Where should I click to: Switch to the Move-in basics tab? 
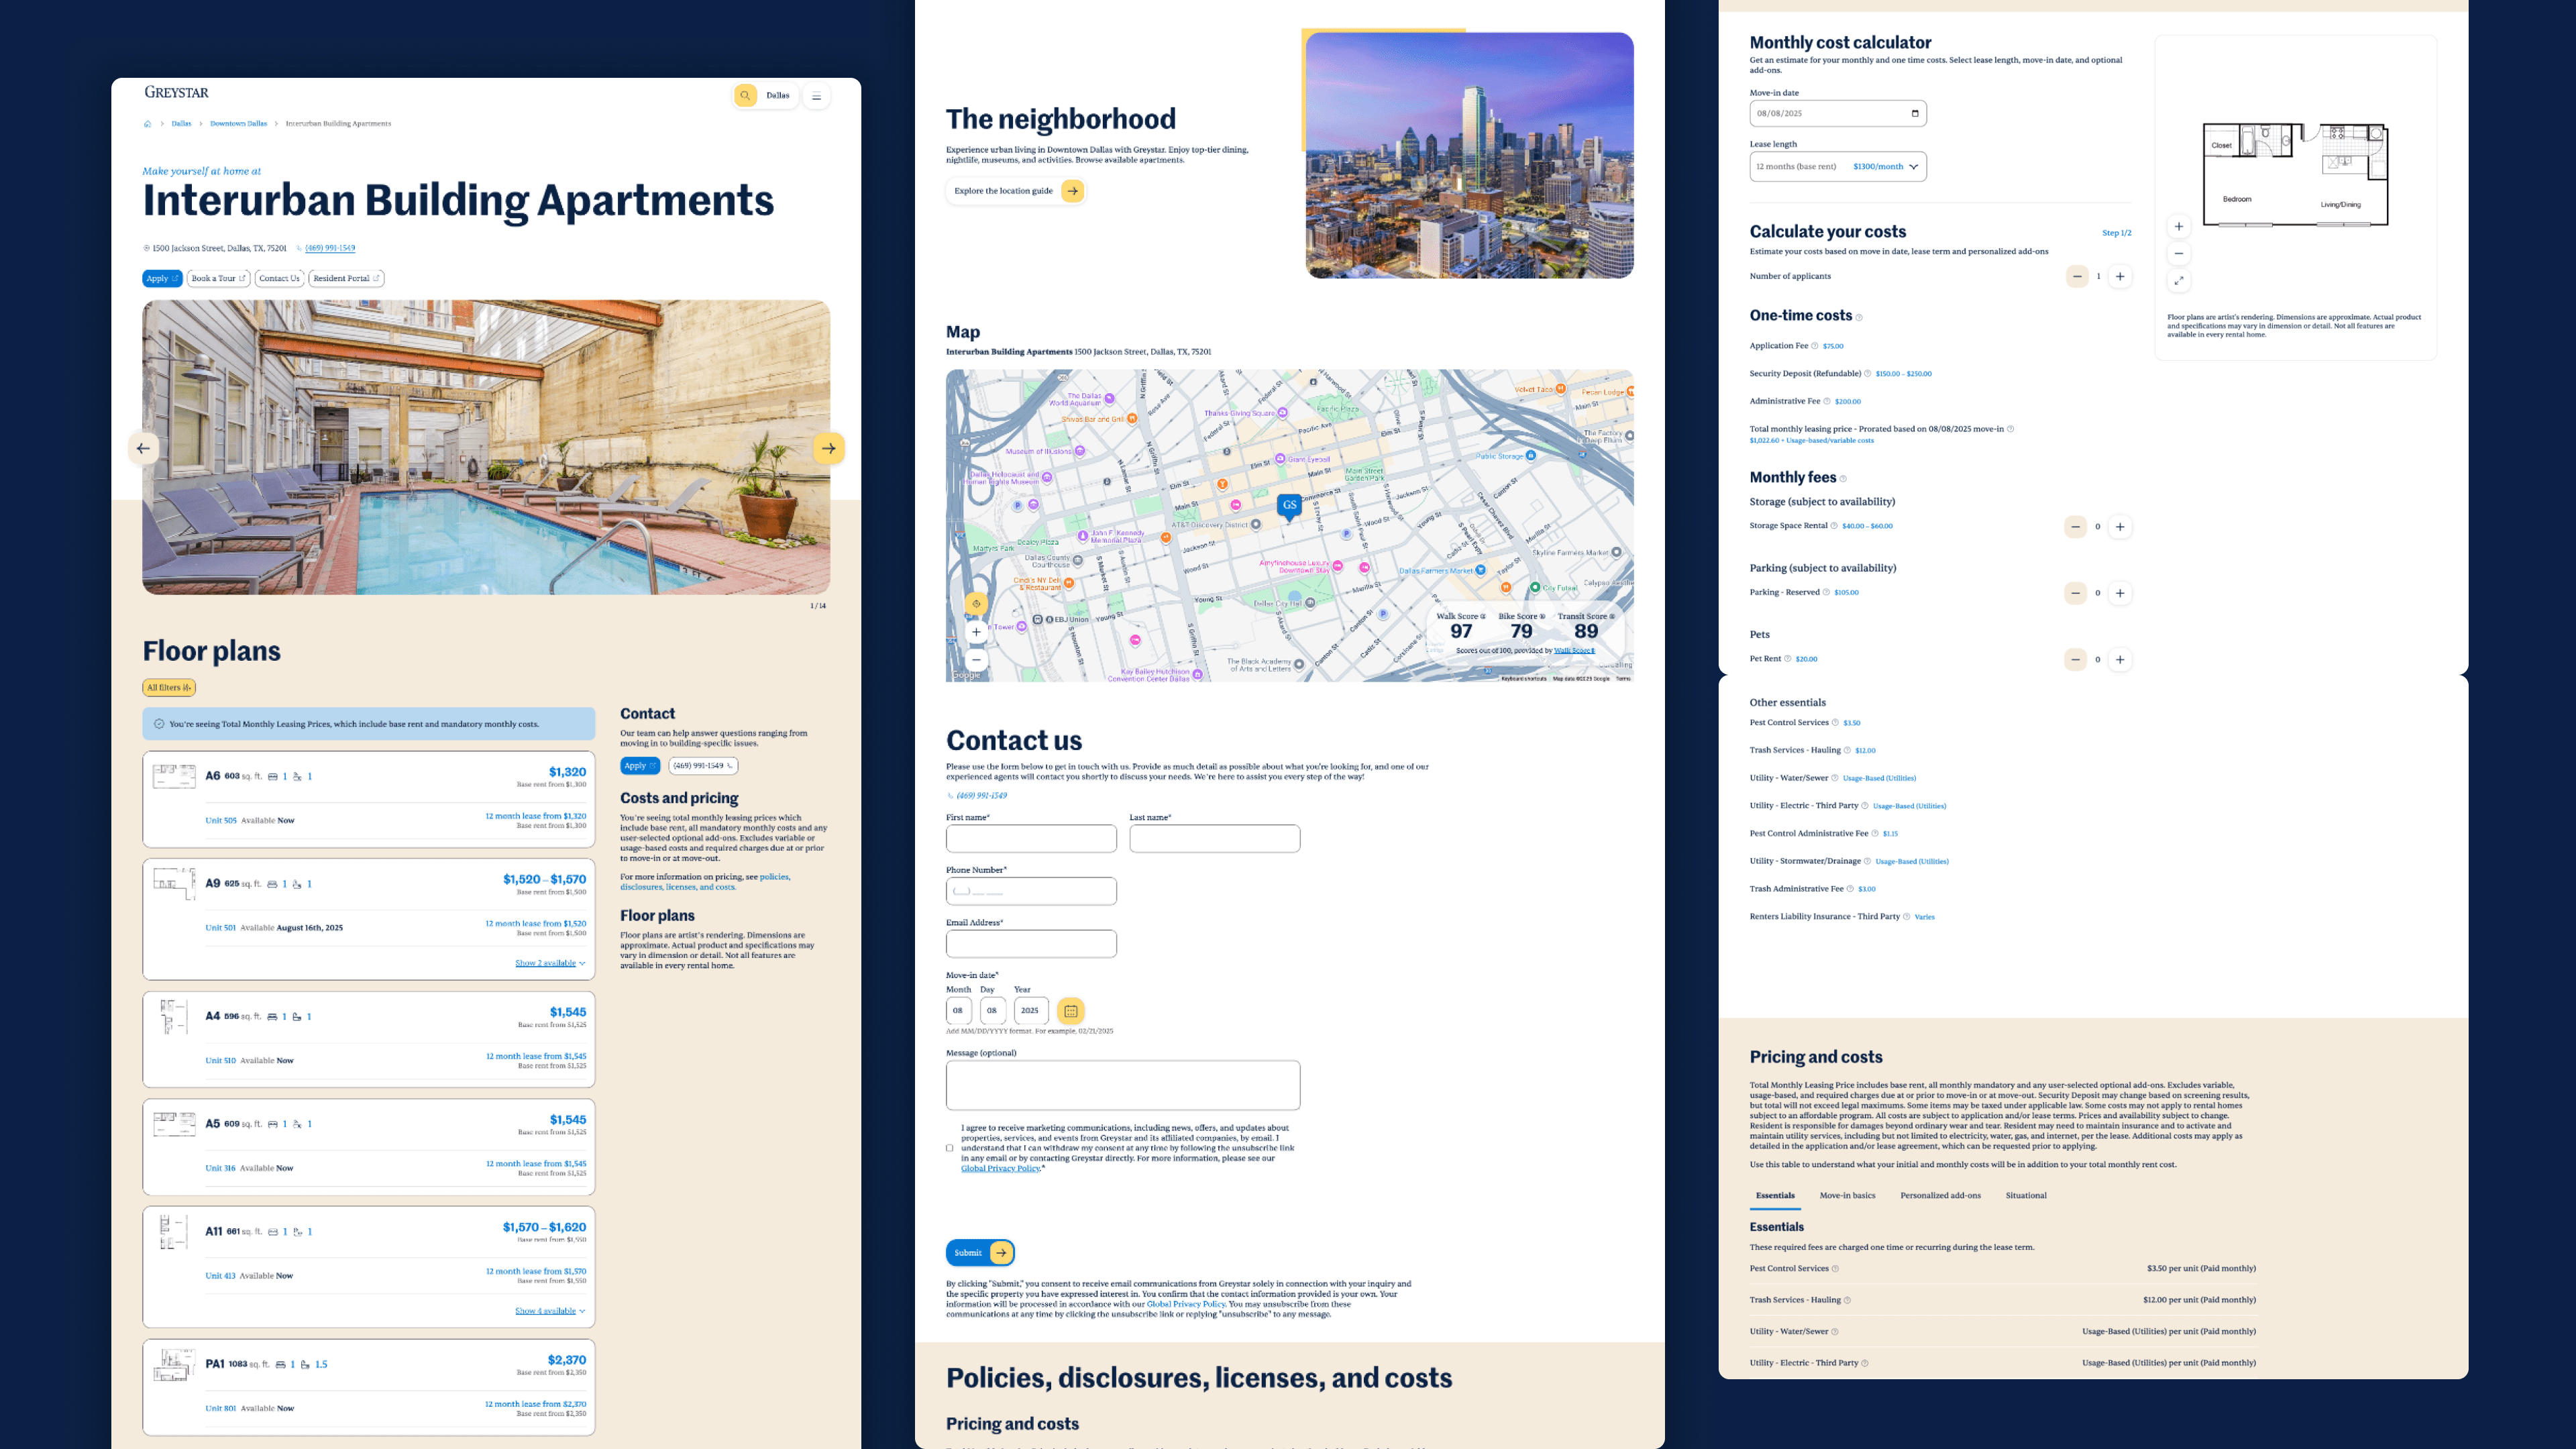click(x=1847, y=1195)
